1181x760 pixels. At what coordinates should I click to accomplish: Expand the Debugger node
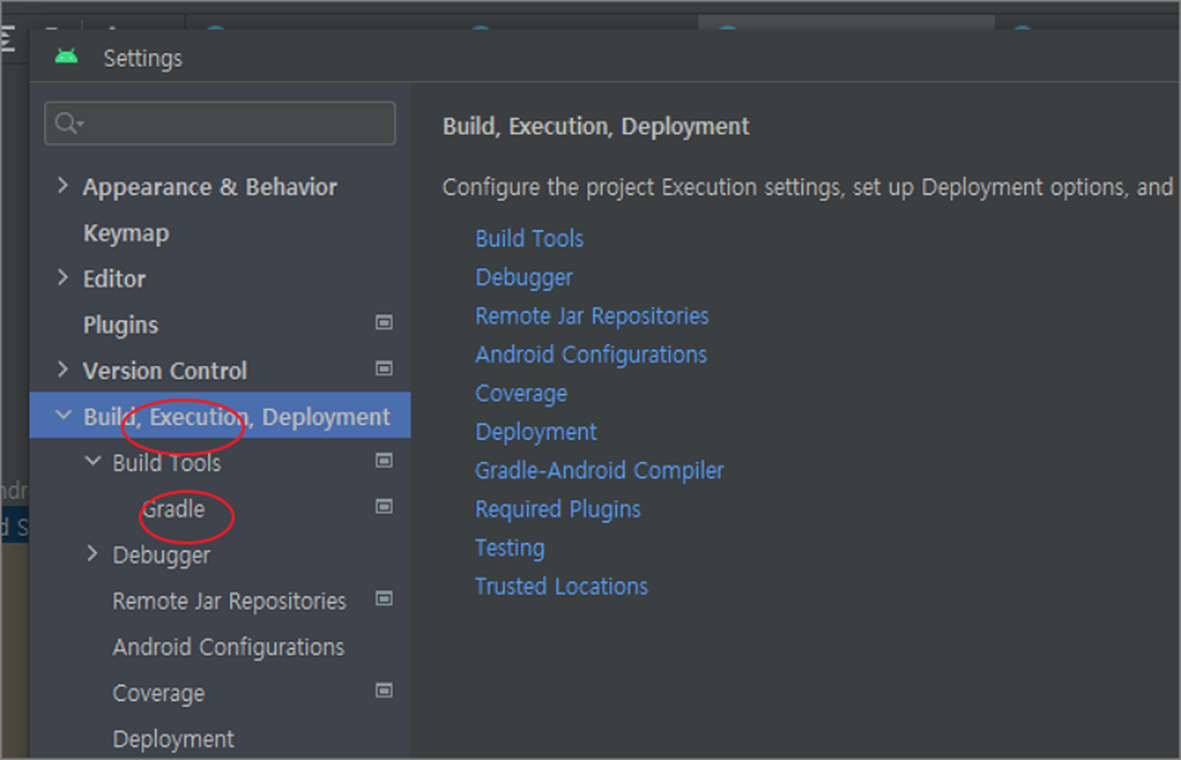pyautogui.click(x=92, y=554)
